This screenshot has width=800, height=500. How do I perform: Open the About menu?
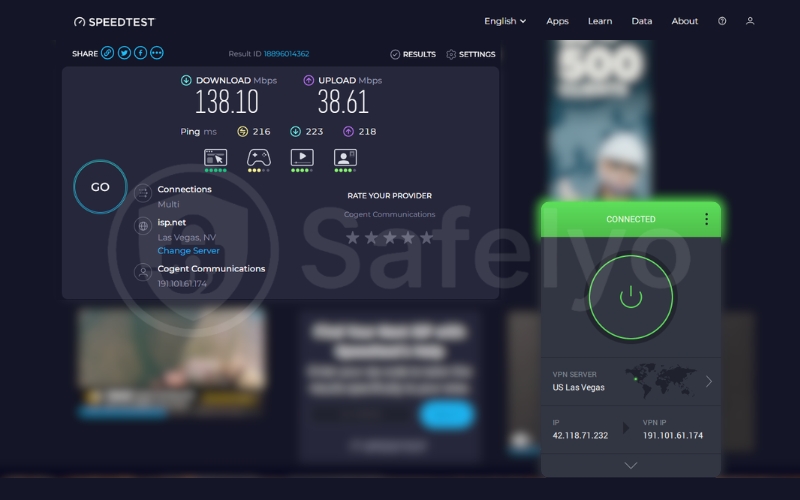pyautogui.click(x=685, y=21)
